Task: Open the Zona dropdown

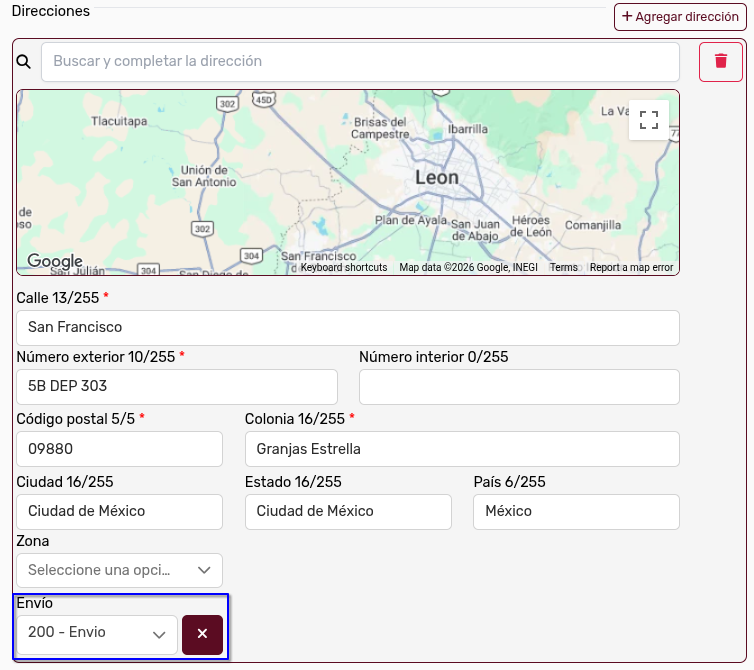Action: pos(119,570)
